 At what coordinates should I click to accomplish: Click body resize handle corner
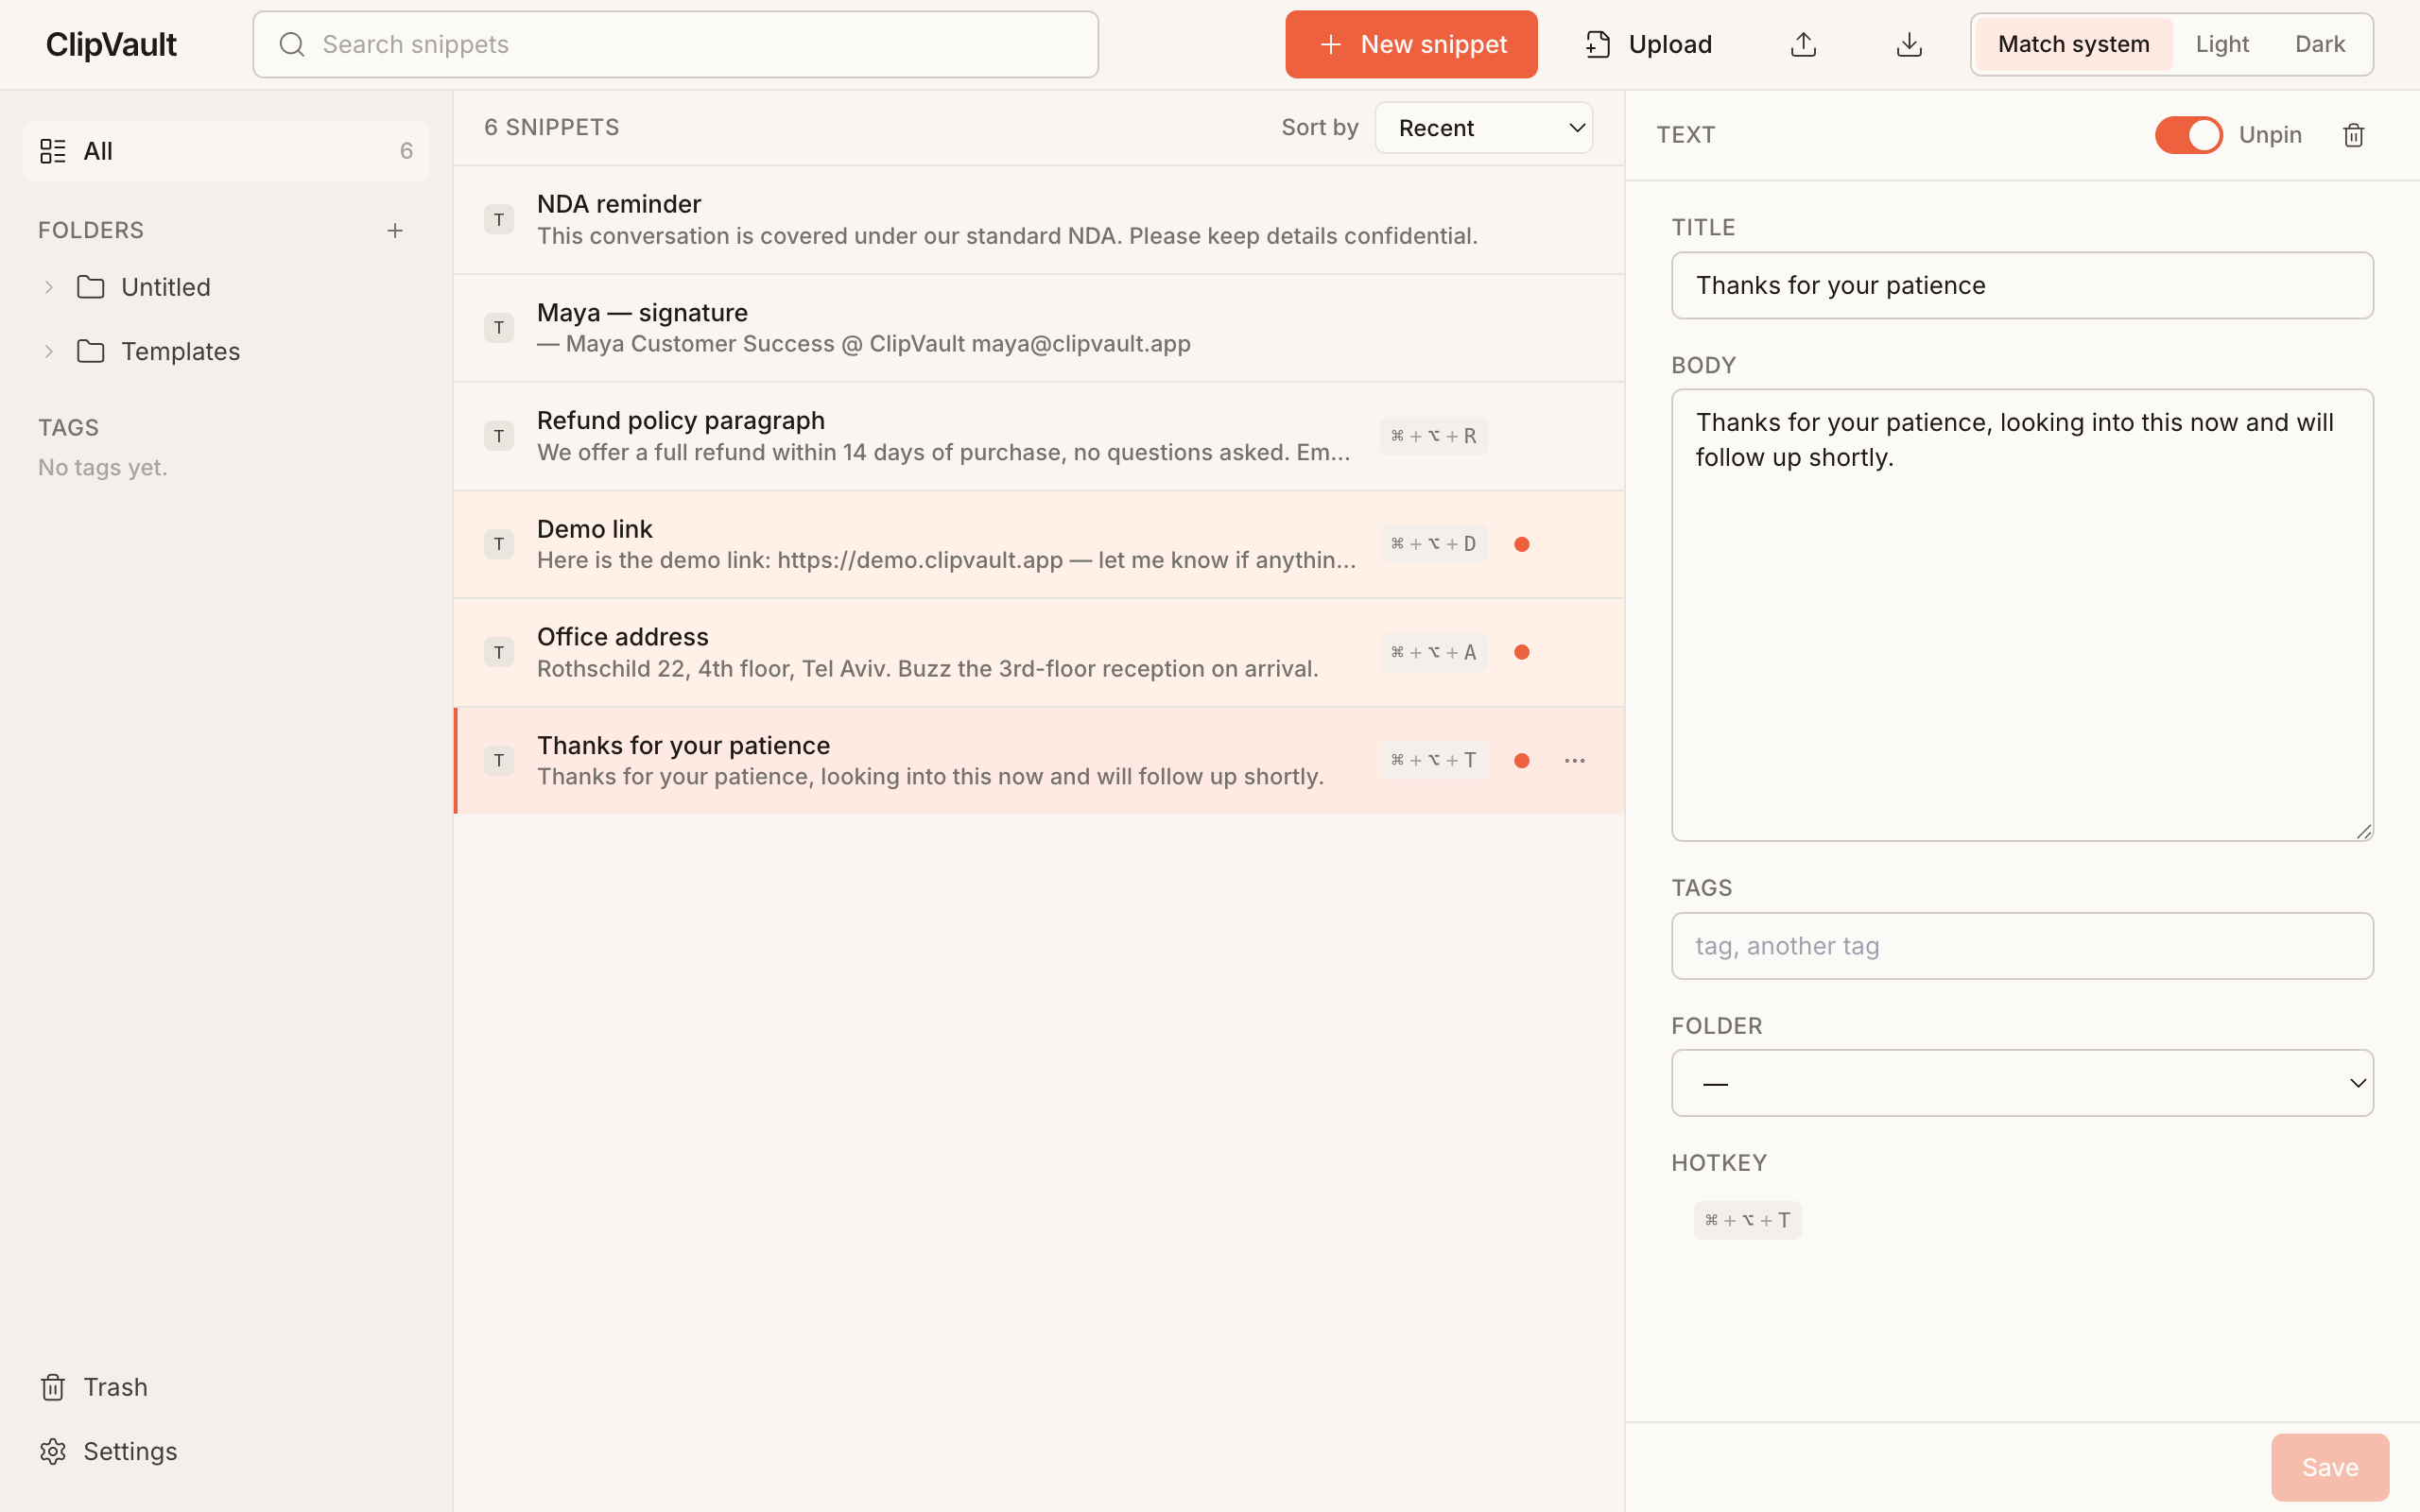(2363, 831)
